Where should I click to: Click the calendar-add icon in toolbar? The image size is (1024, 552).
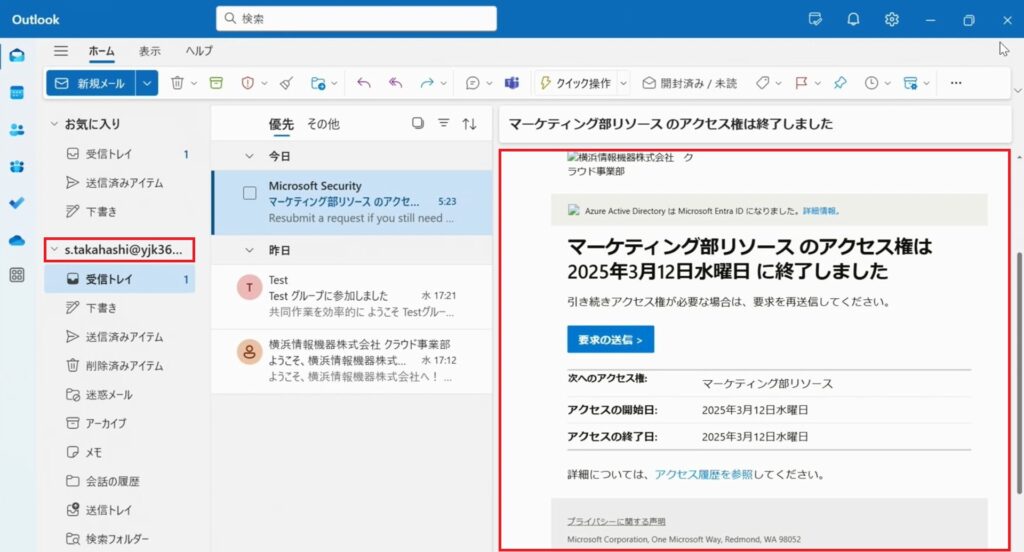(910, 83)
